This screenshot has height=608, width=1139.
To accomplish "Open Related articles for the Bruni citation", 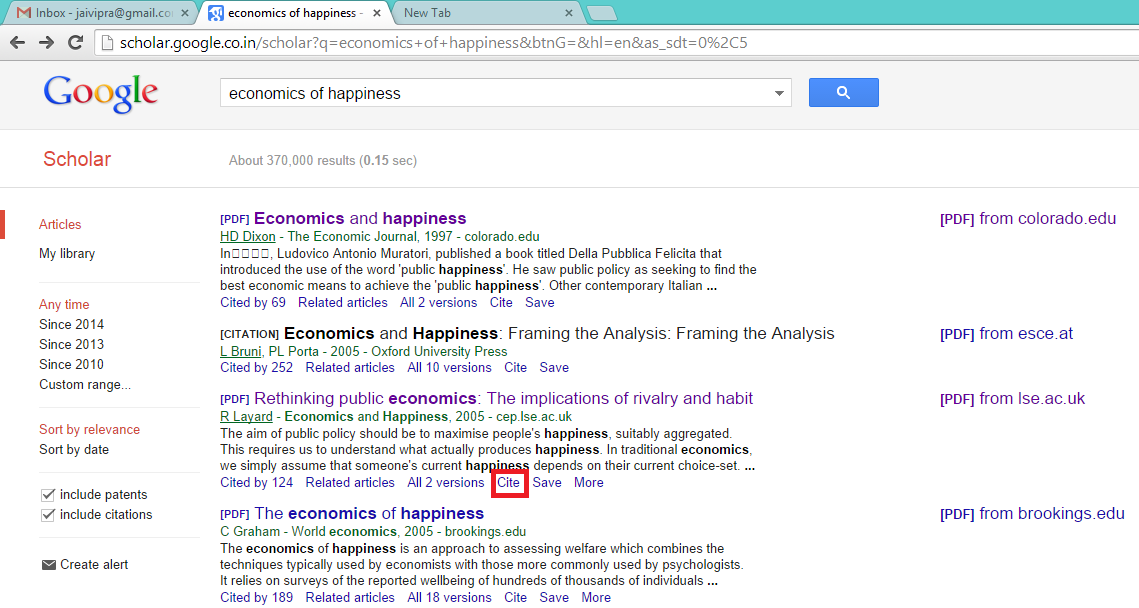I will click(x=350, y=368).
